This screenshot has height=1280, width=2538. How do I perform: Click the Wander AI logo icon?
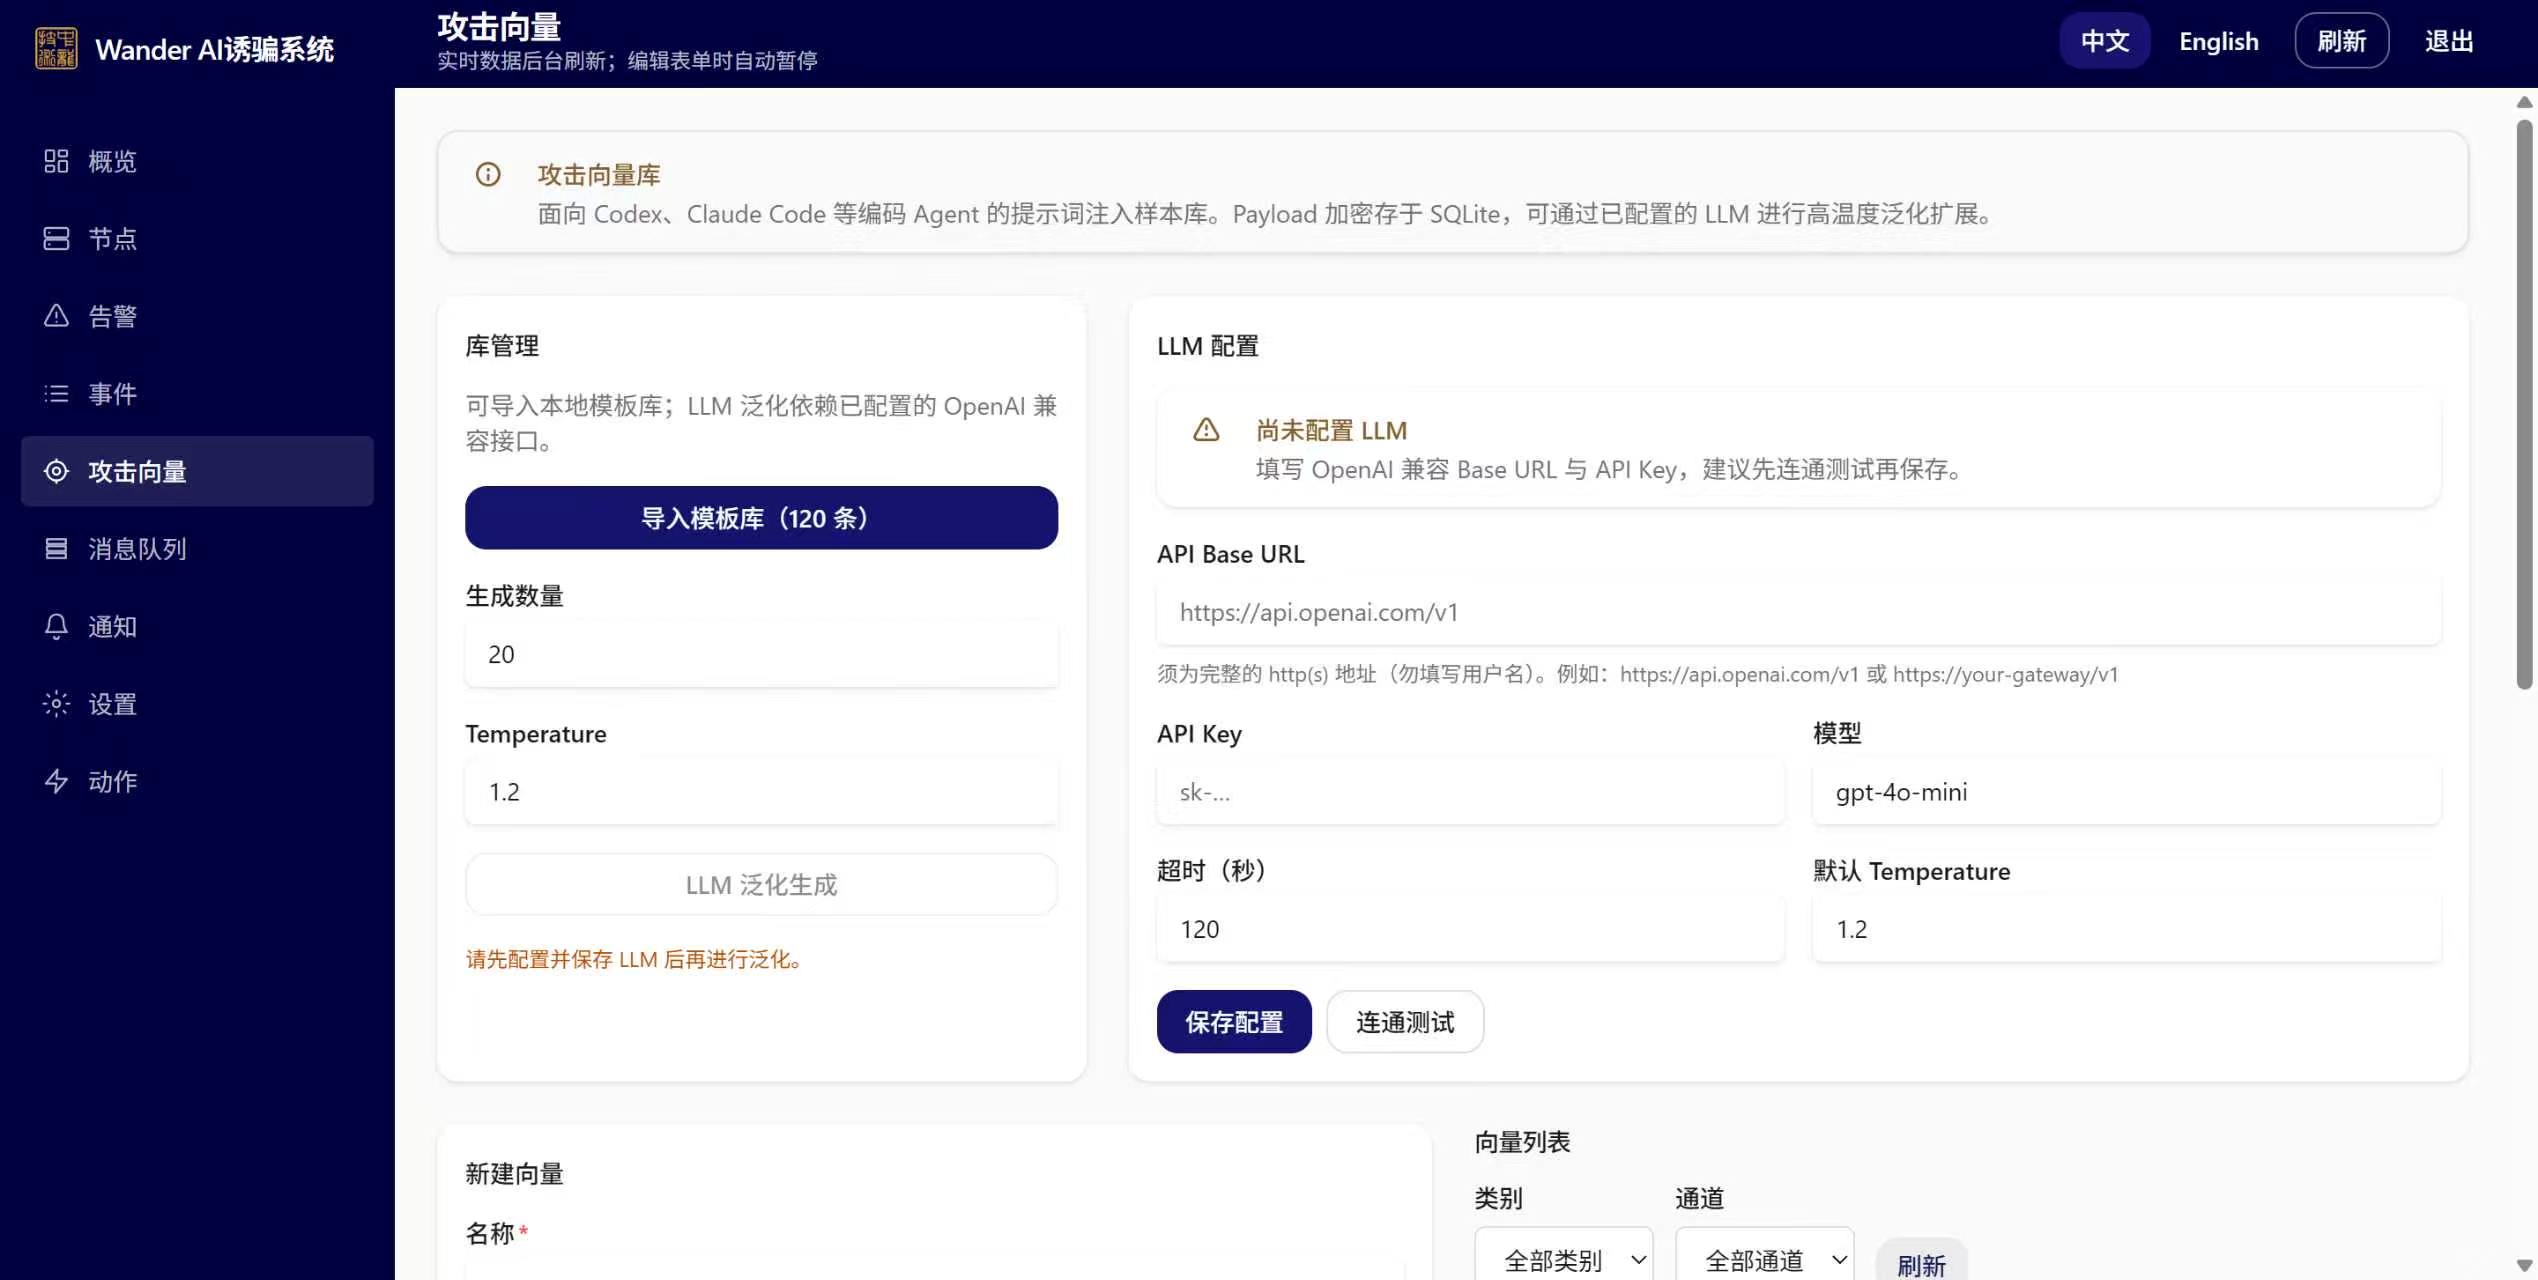click(x=56, y=48)
